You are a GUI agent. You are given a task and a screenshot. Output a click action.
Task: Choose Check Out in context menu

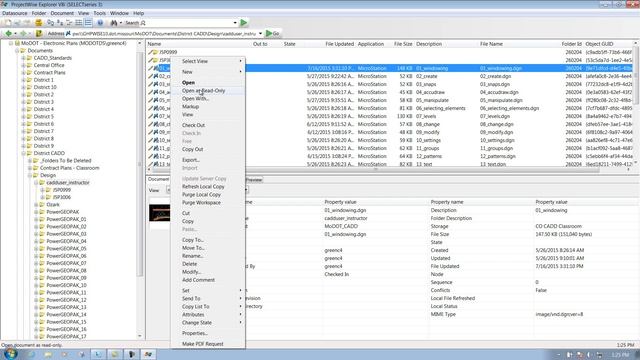click(x=208, y=125)
